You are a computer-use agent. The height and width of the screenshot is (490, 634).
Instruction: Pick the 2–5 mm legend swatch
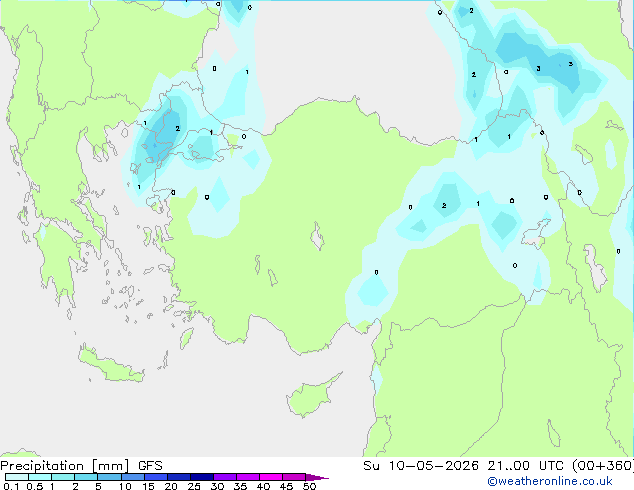(86, 477)
